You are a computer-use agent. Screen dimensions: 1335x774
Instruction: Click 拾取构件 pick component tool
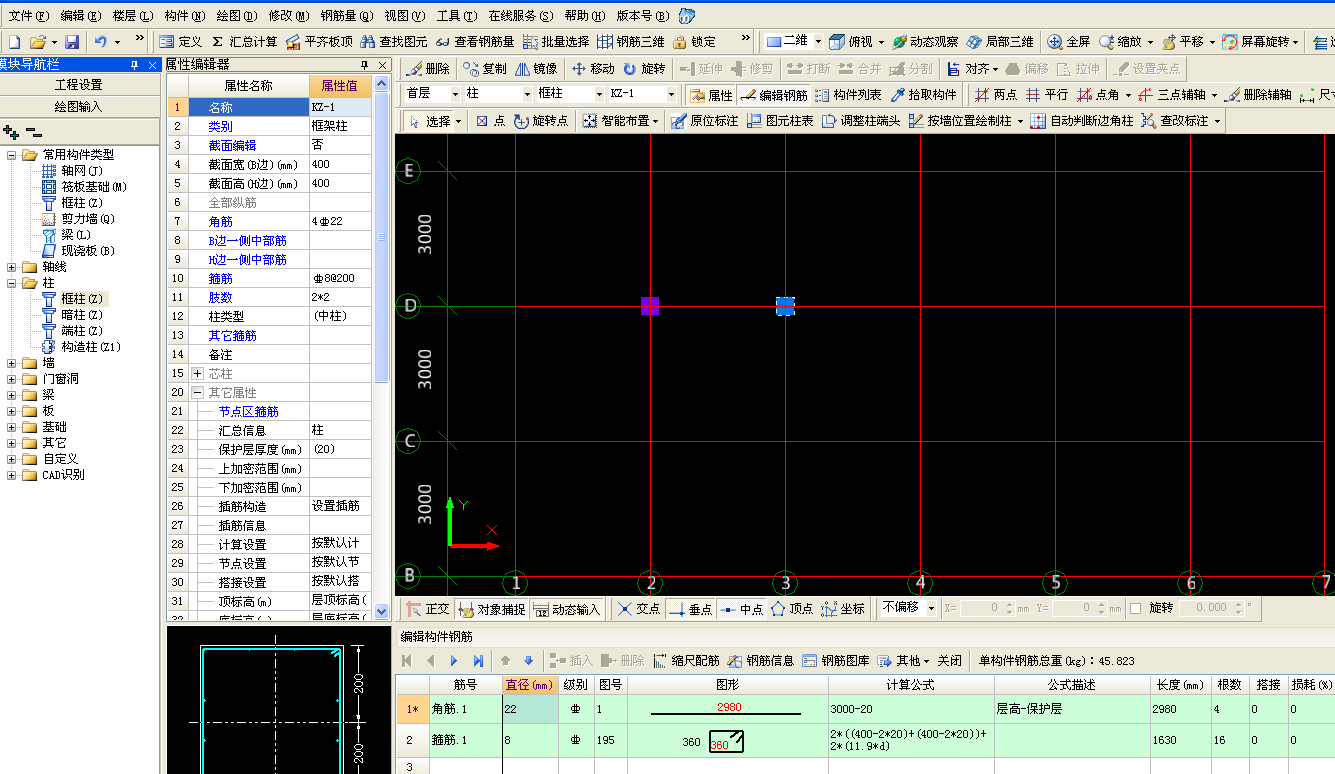point(923,95)
